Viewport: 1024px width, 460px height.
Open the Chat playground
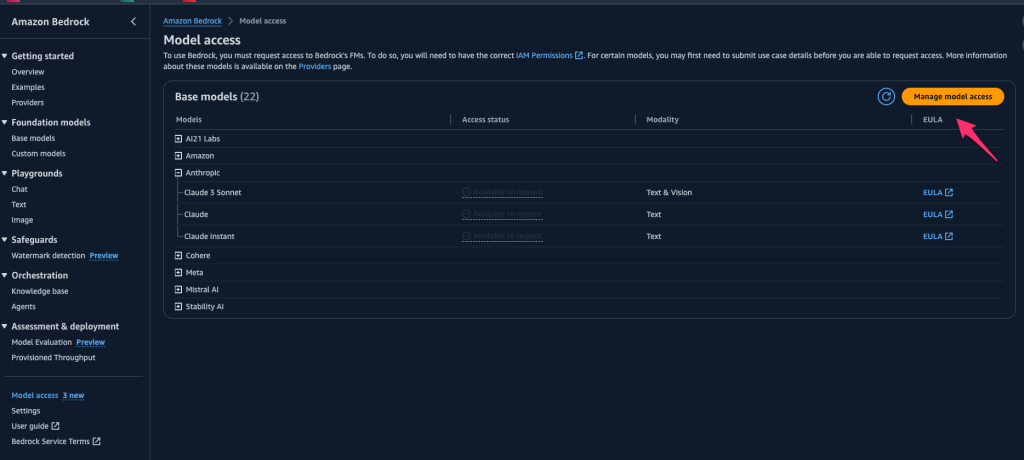20,189
